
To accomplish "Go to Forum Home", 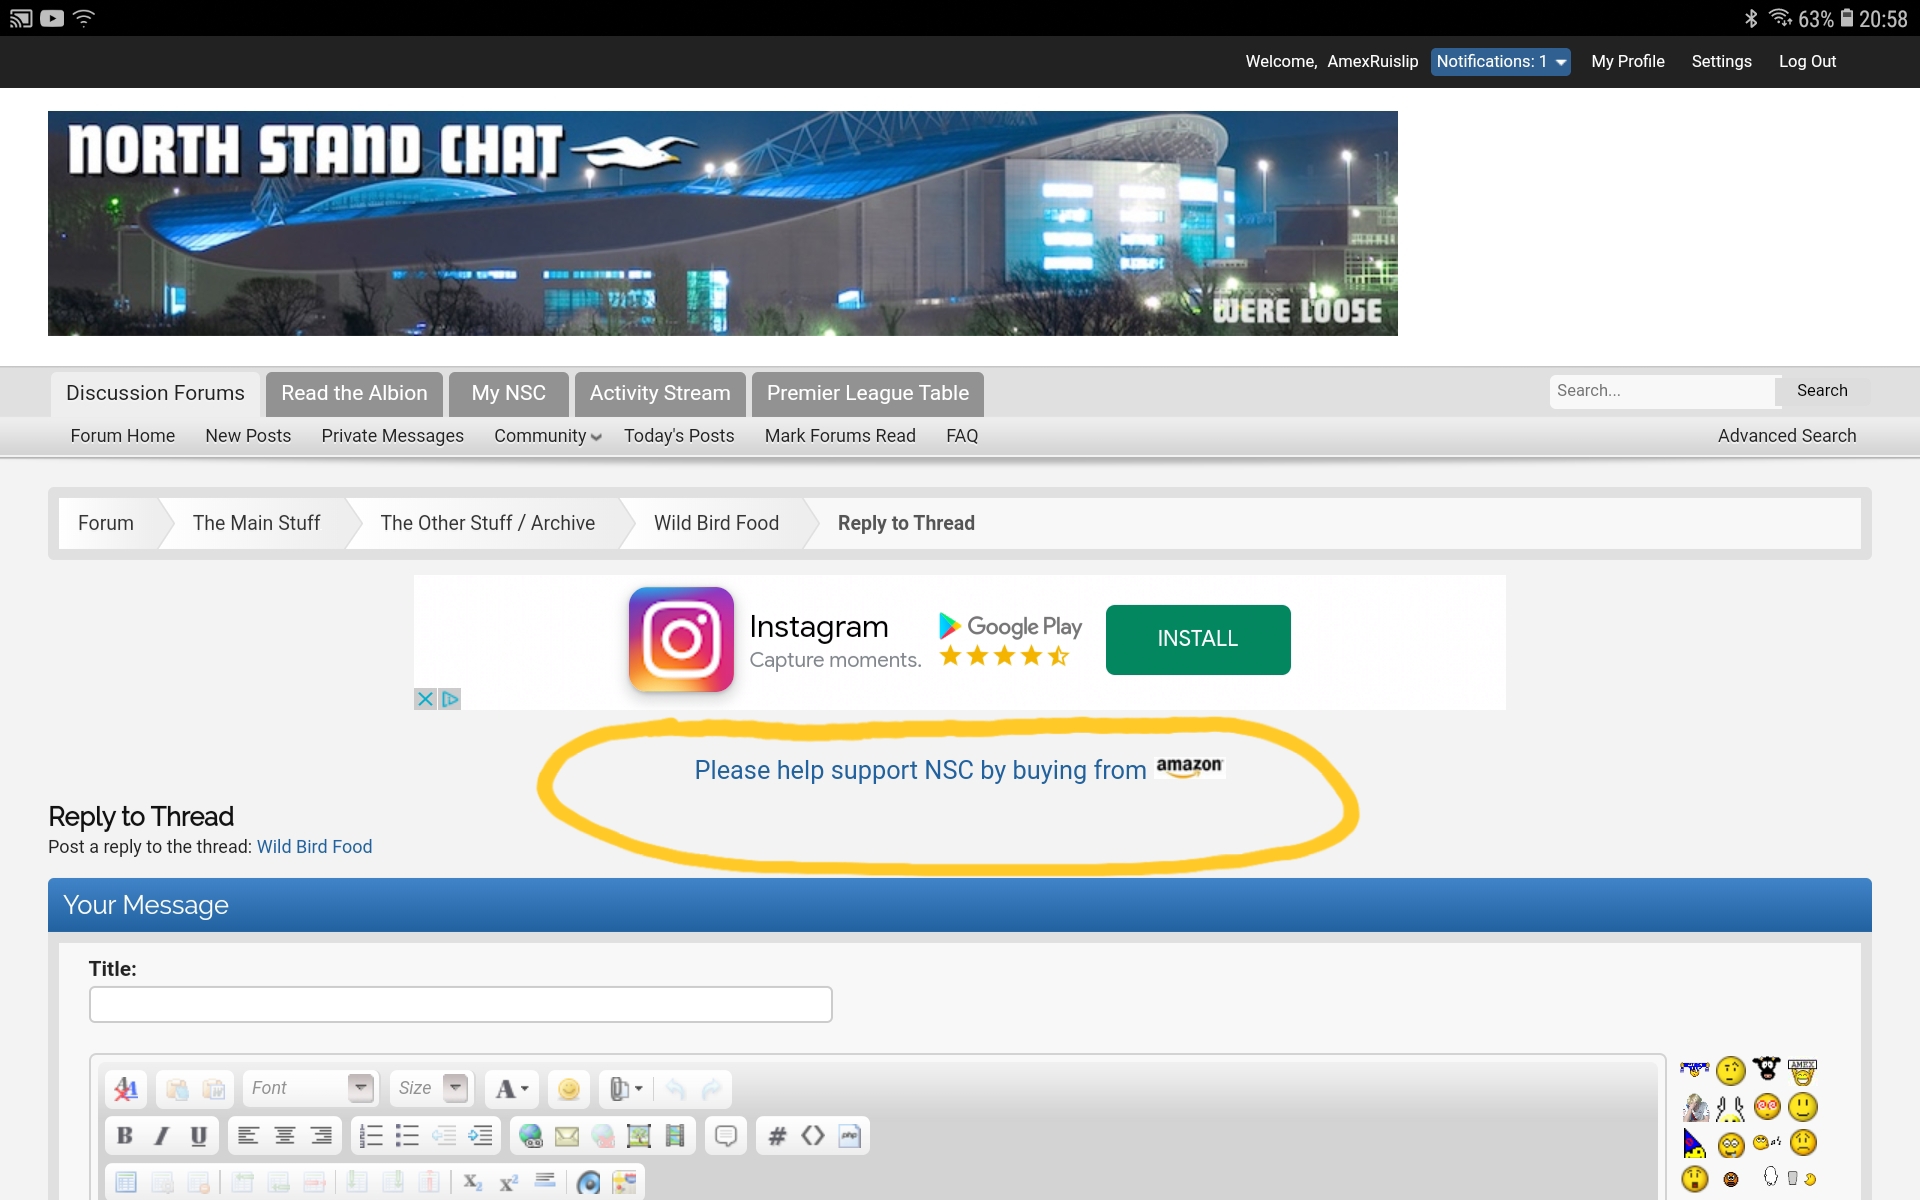I will point(123,436).
